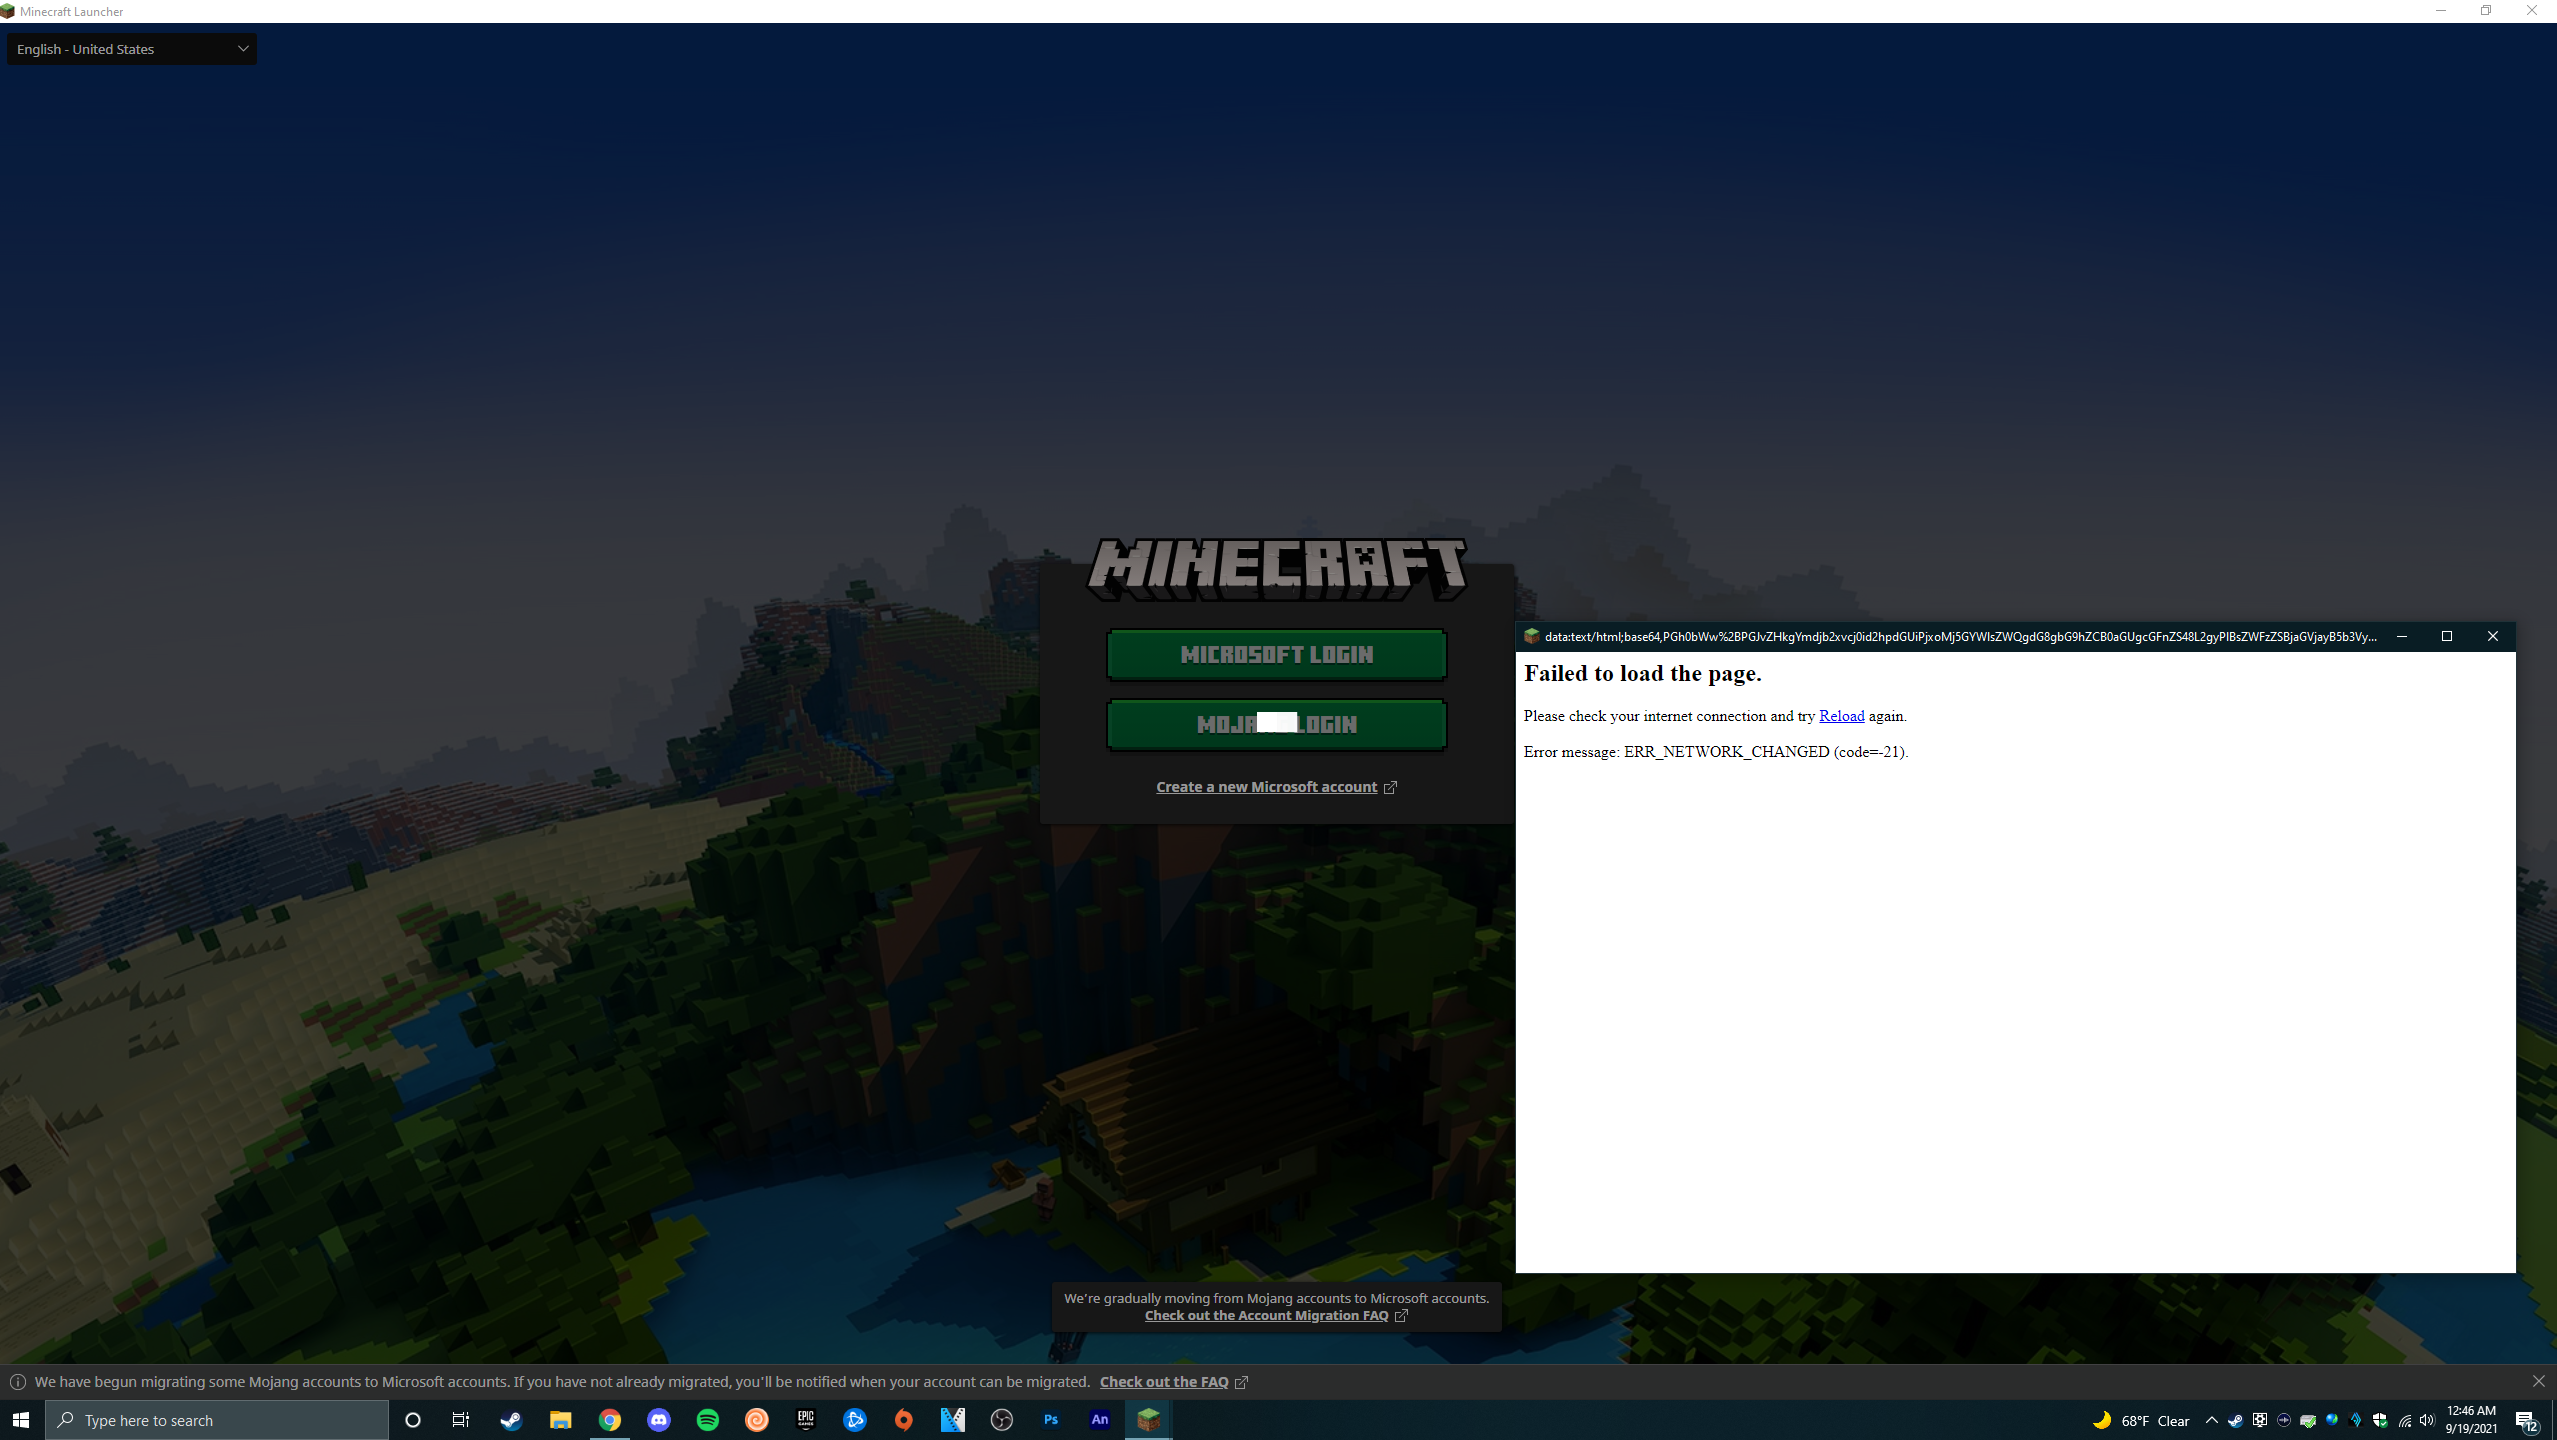The height and width of the screenshot is (1440, 2557).
Task: Open the volume control in system tray
Action: point(2427,1420)
